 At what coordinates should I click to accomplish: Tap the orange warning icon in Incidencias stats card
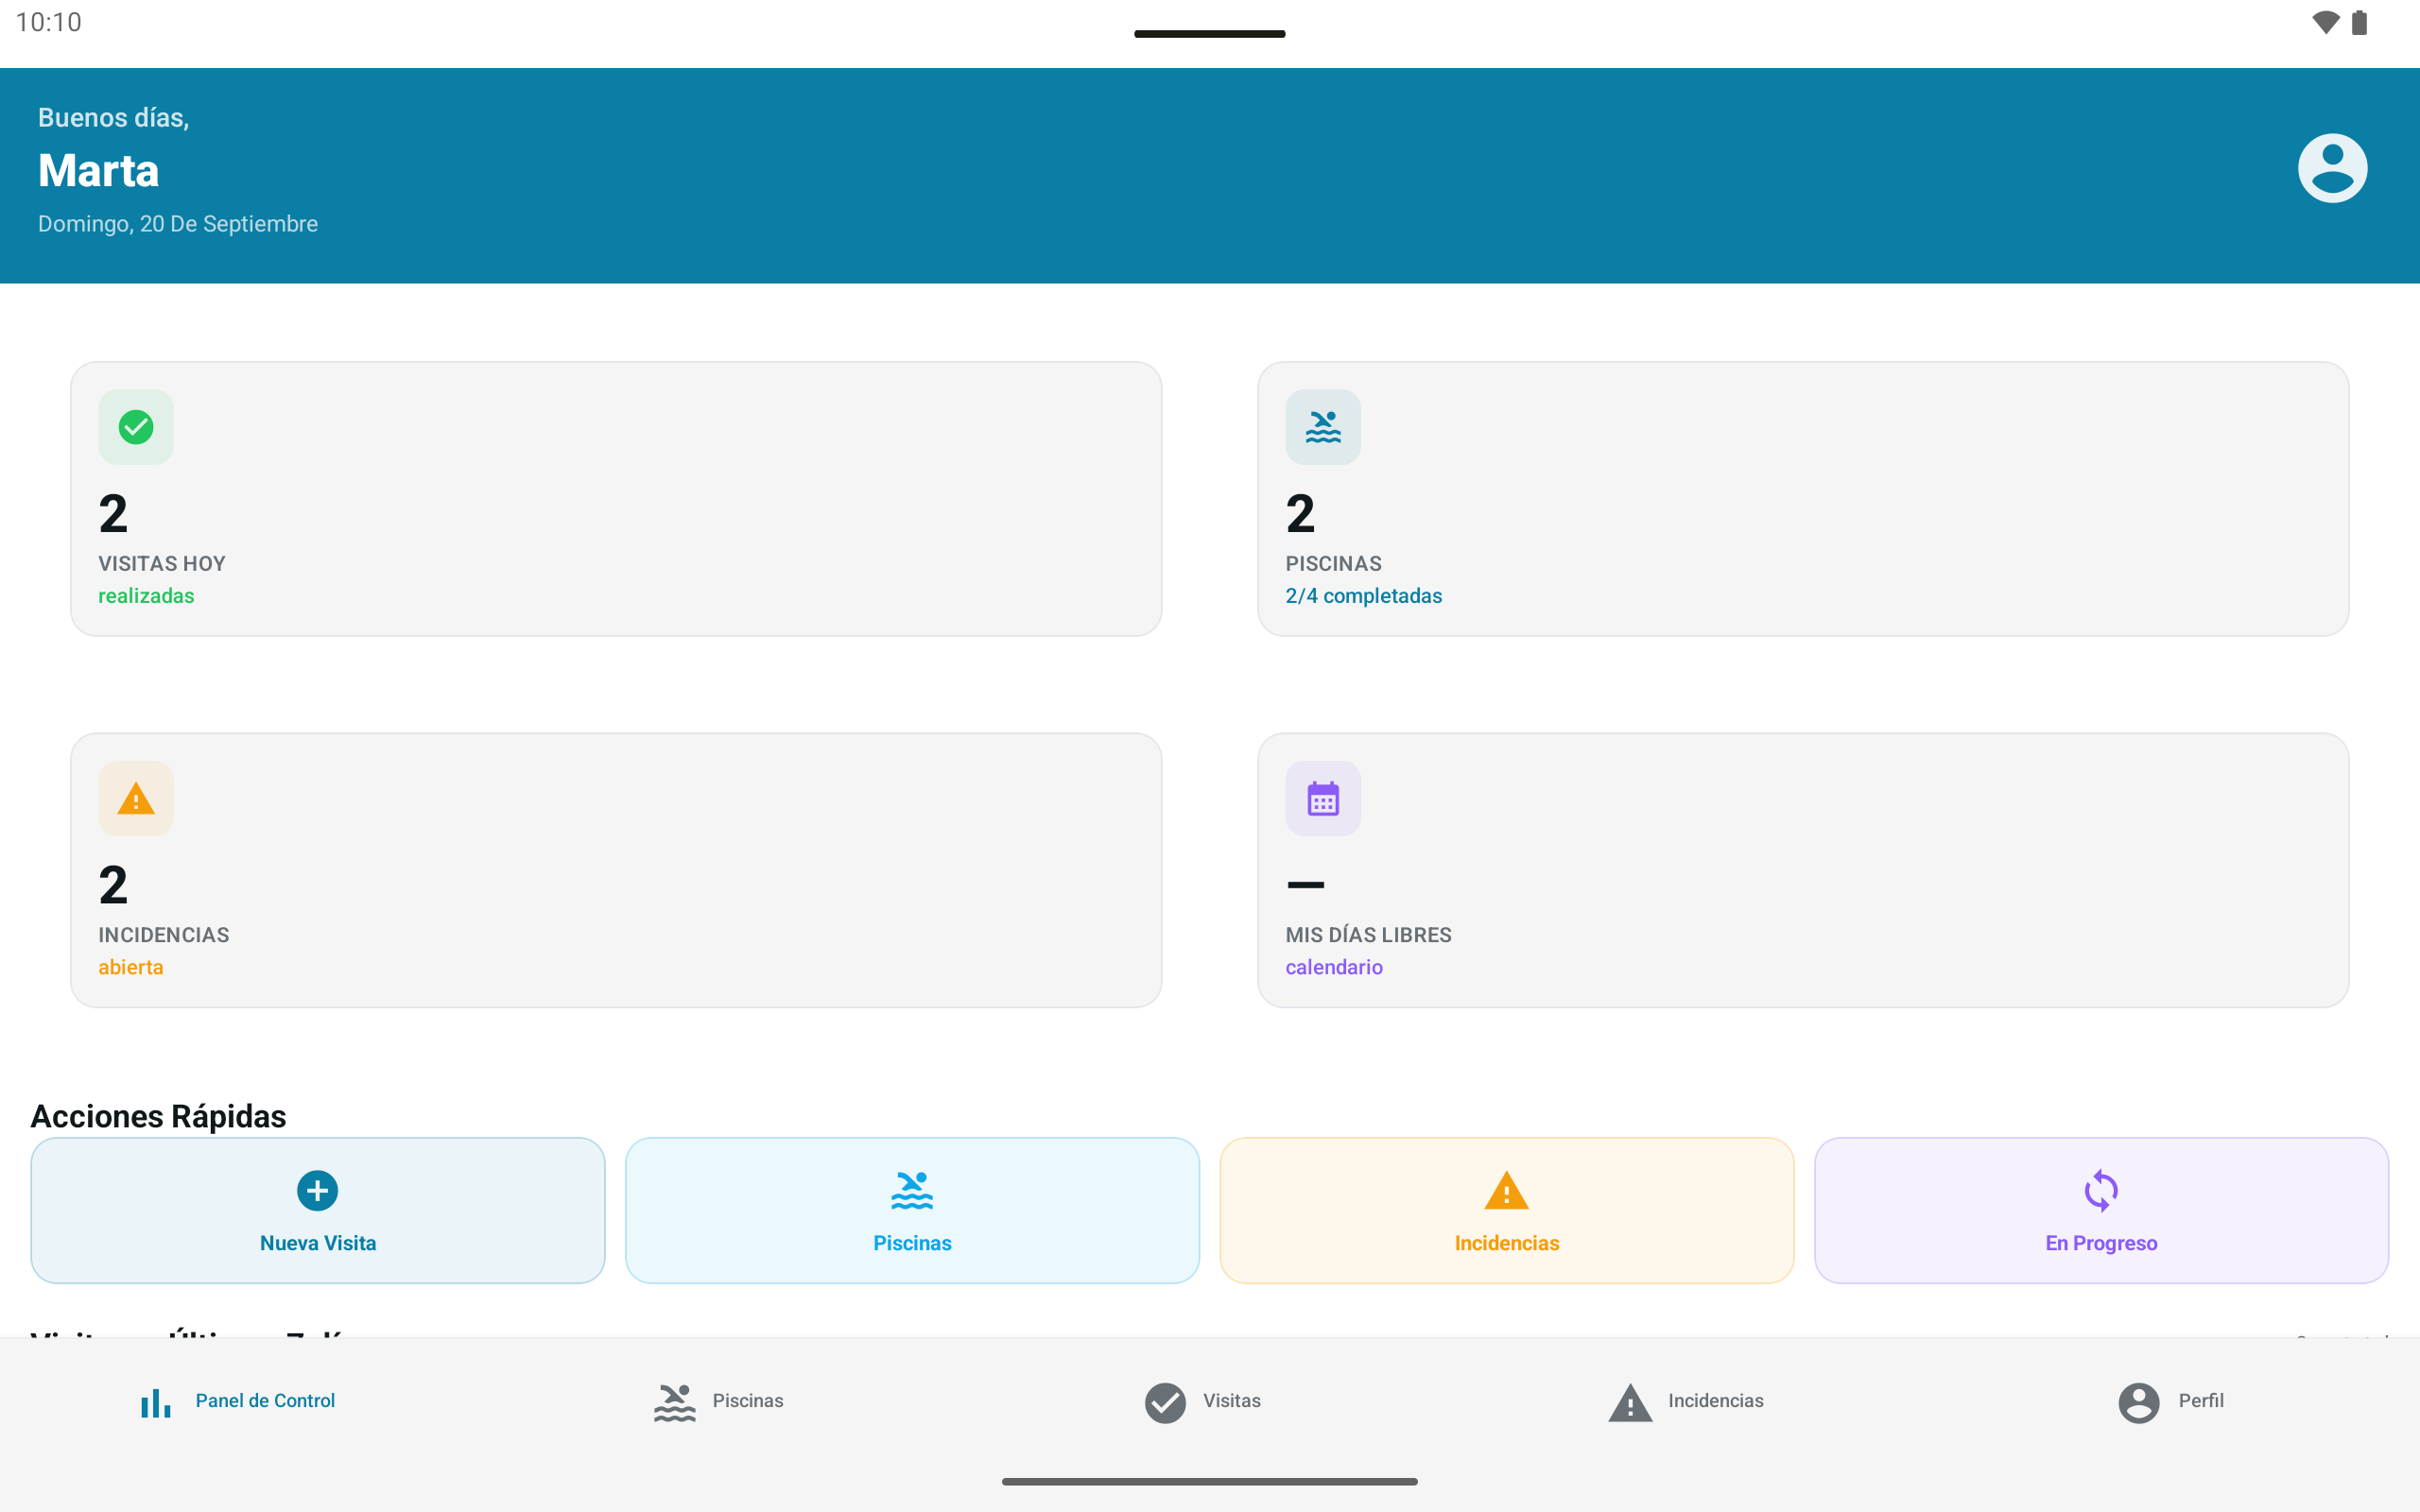pos(136,799)
